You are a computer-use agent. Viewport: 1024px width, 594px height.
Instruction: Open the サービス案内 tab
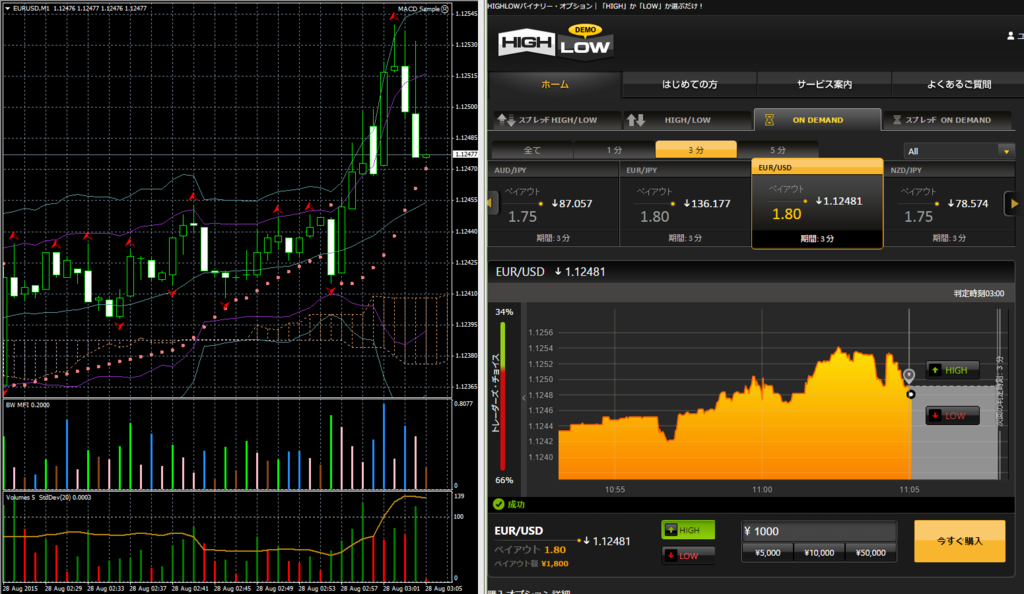pos(824,84)
